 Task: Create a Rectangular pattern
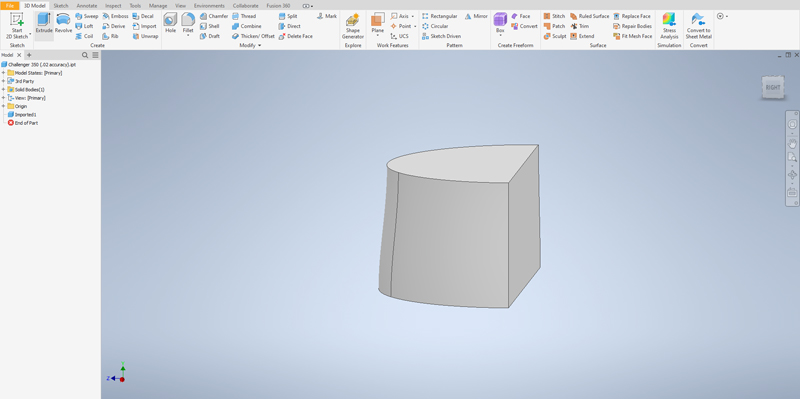click(x=439, y=16)
